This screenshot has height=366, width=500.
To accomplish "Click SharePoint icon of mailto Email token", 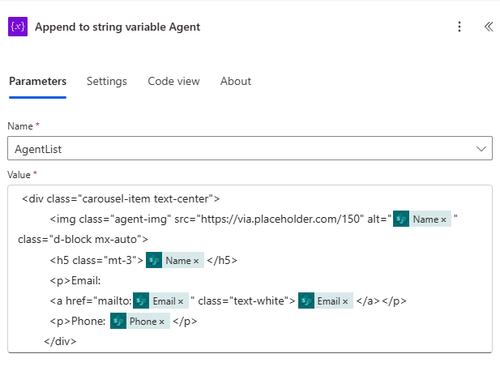I will 141,301.
